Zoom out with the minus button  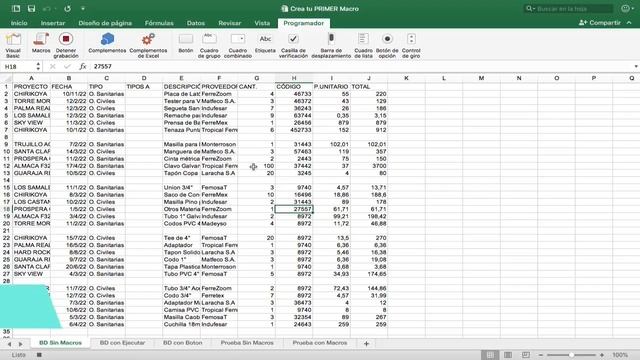tap(541, 355)
